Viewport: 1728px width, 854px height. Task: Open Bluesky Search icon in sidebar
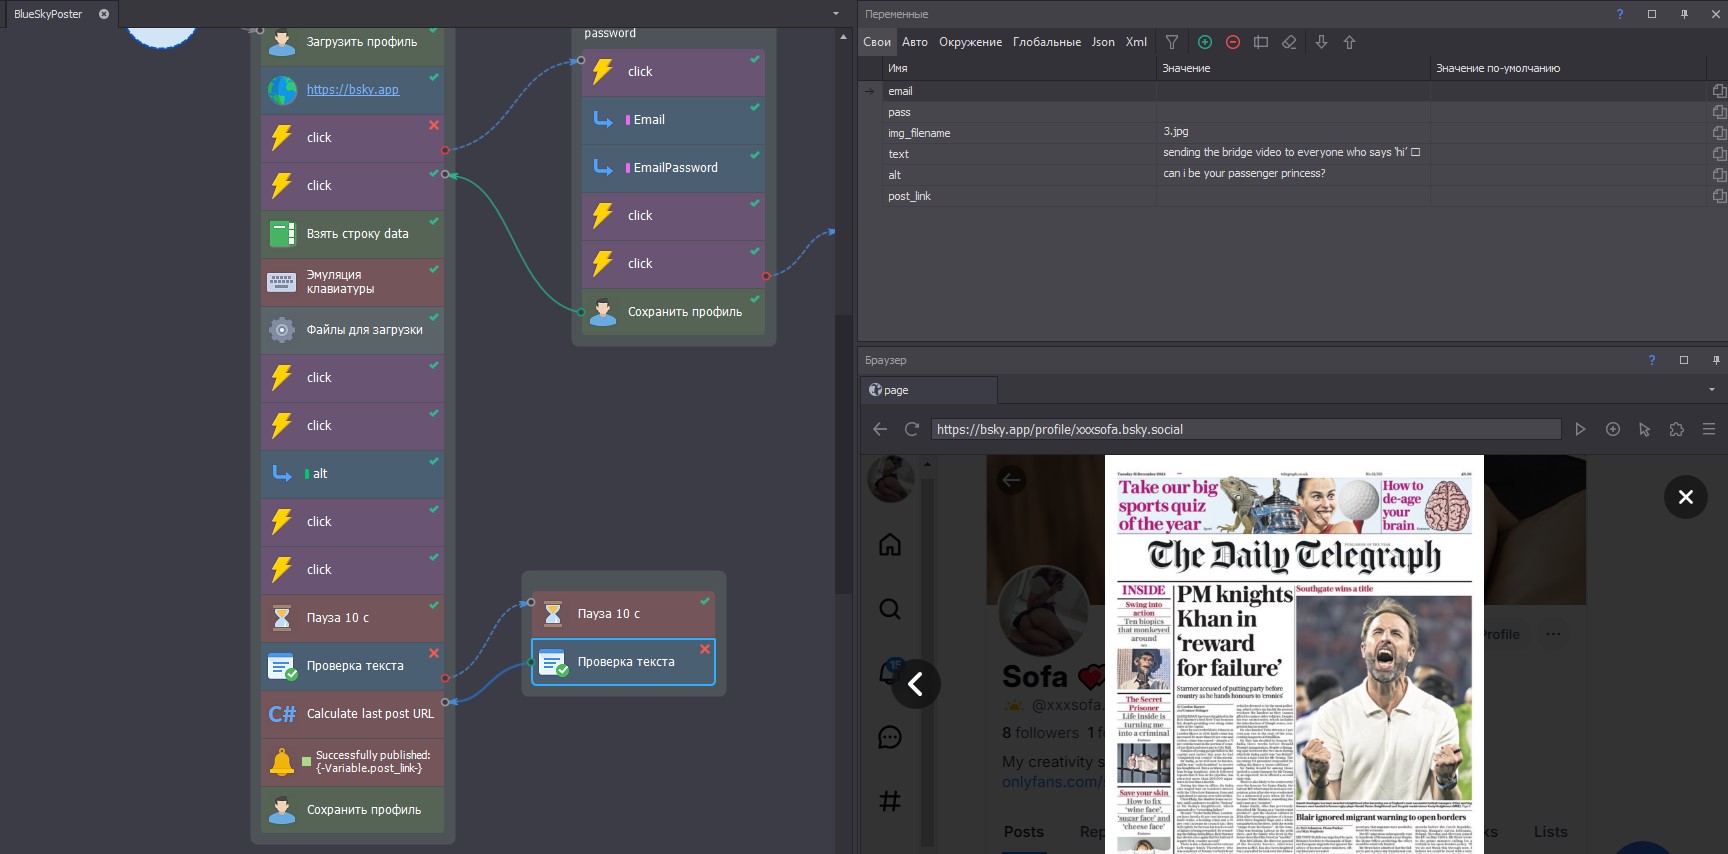tap(890, 609)
